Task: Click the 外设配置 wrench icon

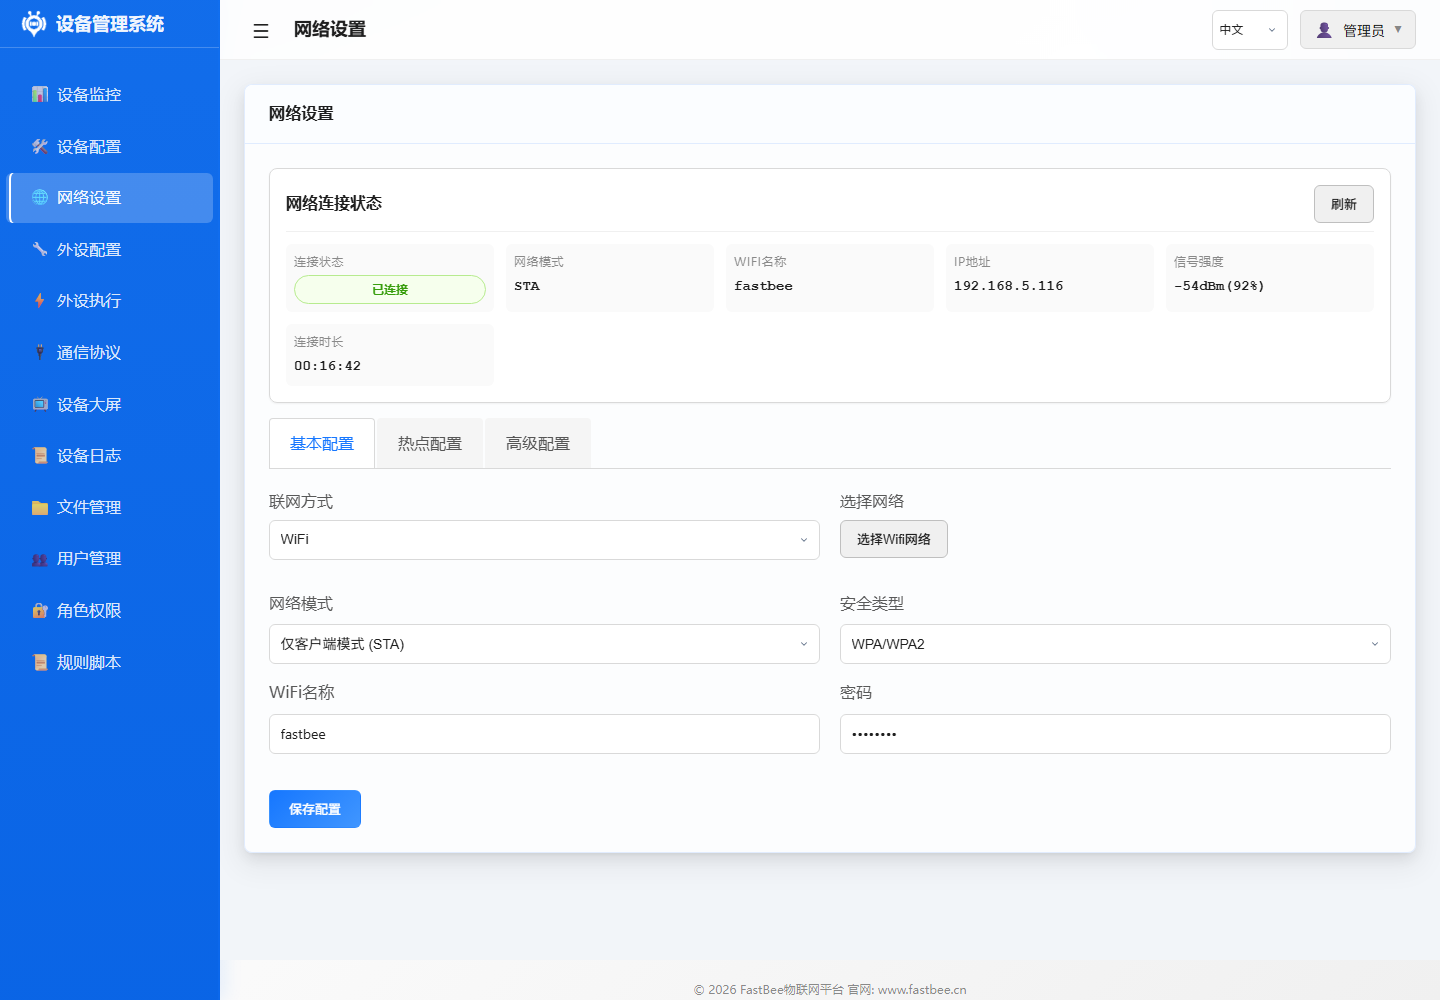Action: tap(40, 249)
